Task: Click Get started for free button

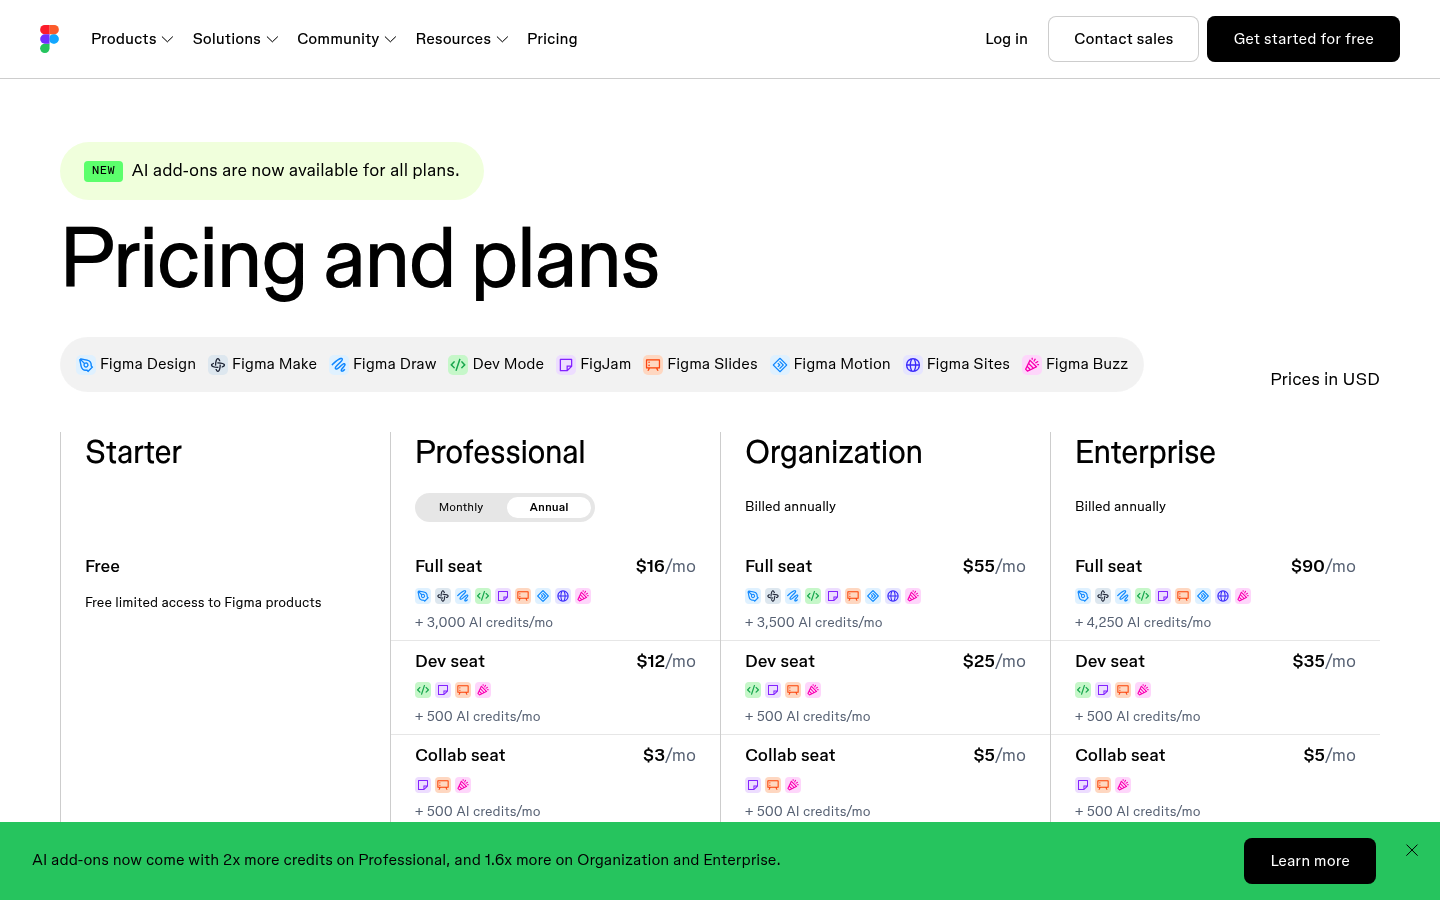Action: point(1303,39)
